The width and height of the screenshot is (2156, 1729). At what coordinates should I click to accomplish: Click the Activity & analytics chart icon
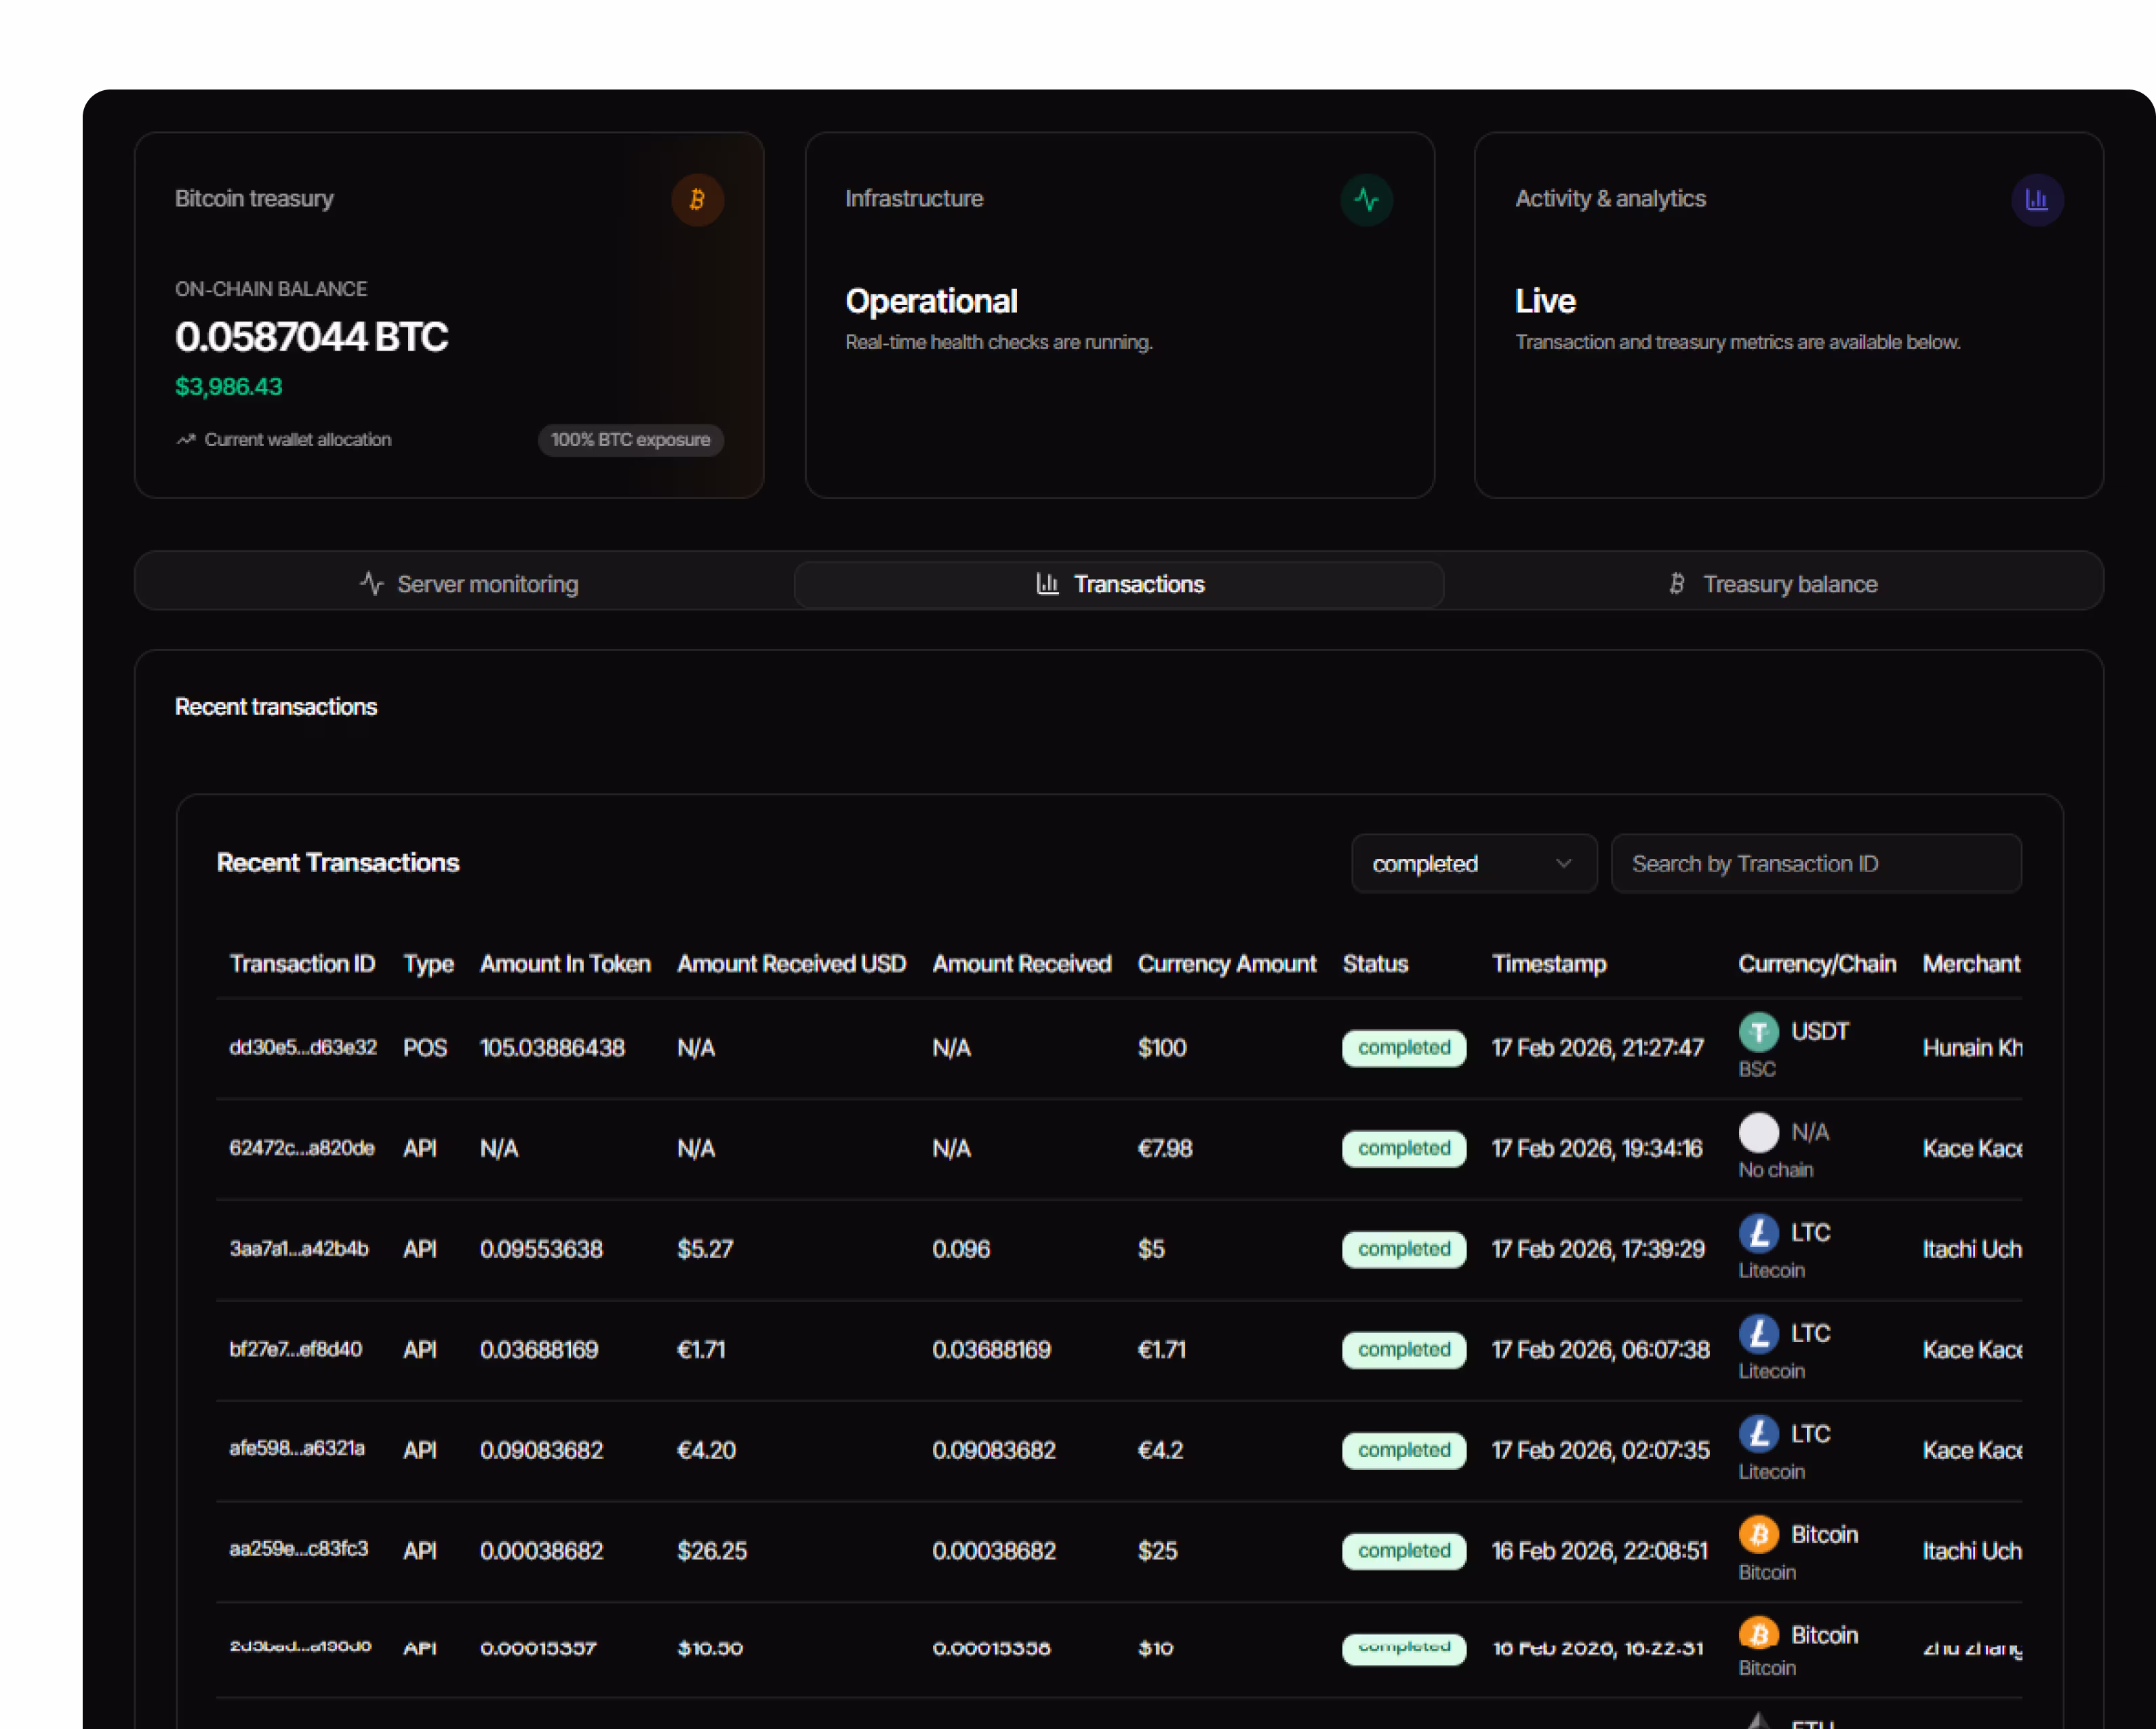click(2037, 200)
